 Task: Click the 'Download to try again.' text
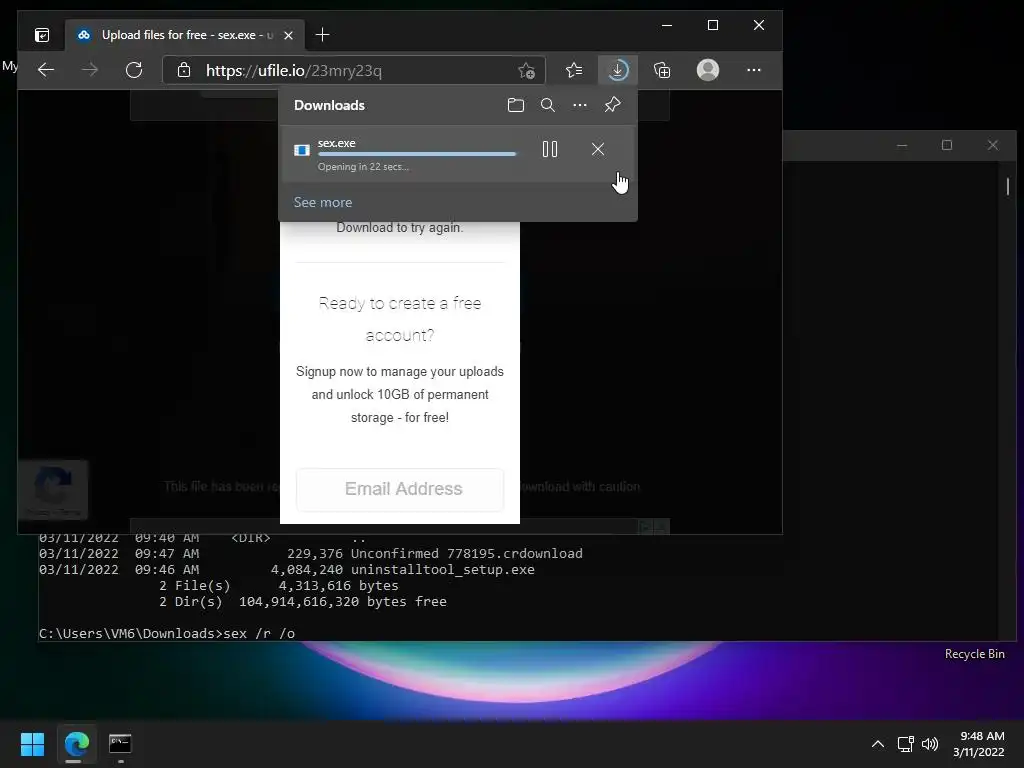click(x=400, y=227)
